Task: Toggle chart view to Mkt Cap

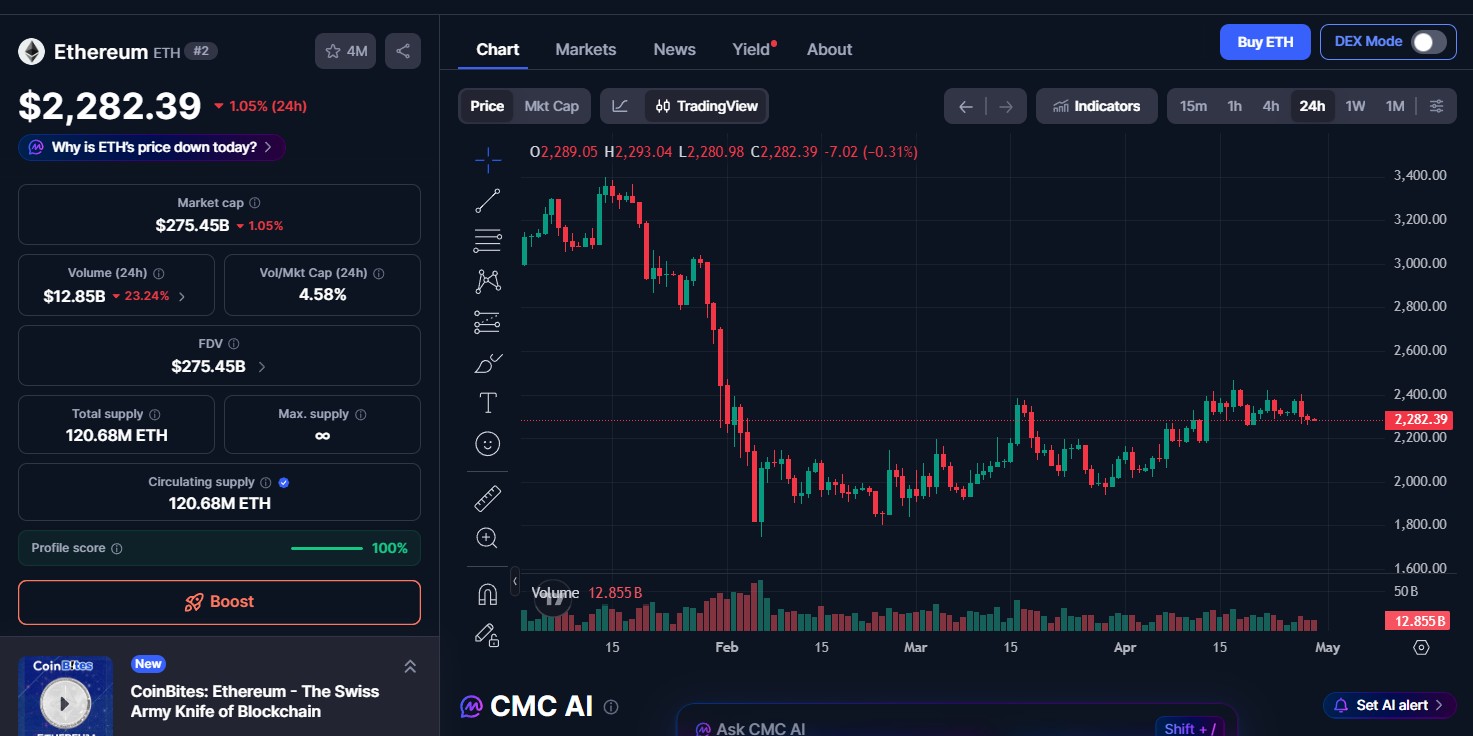Action: [x=551, y=105]
